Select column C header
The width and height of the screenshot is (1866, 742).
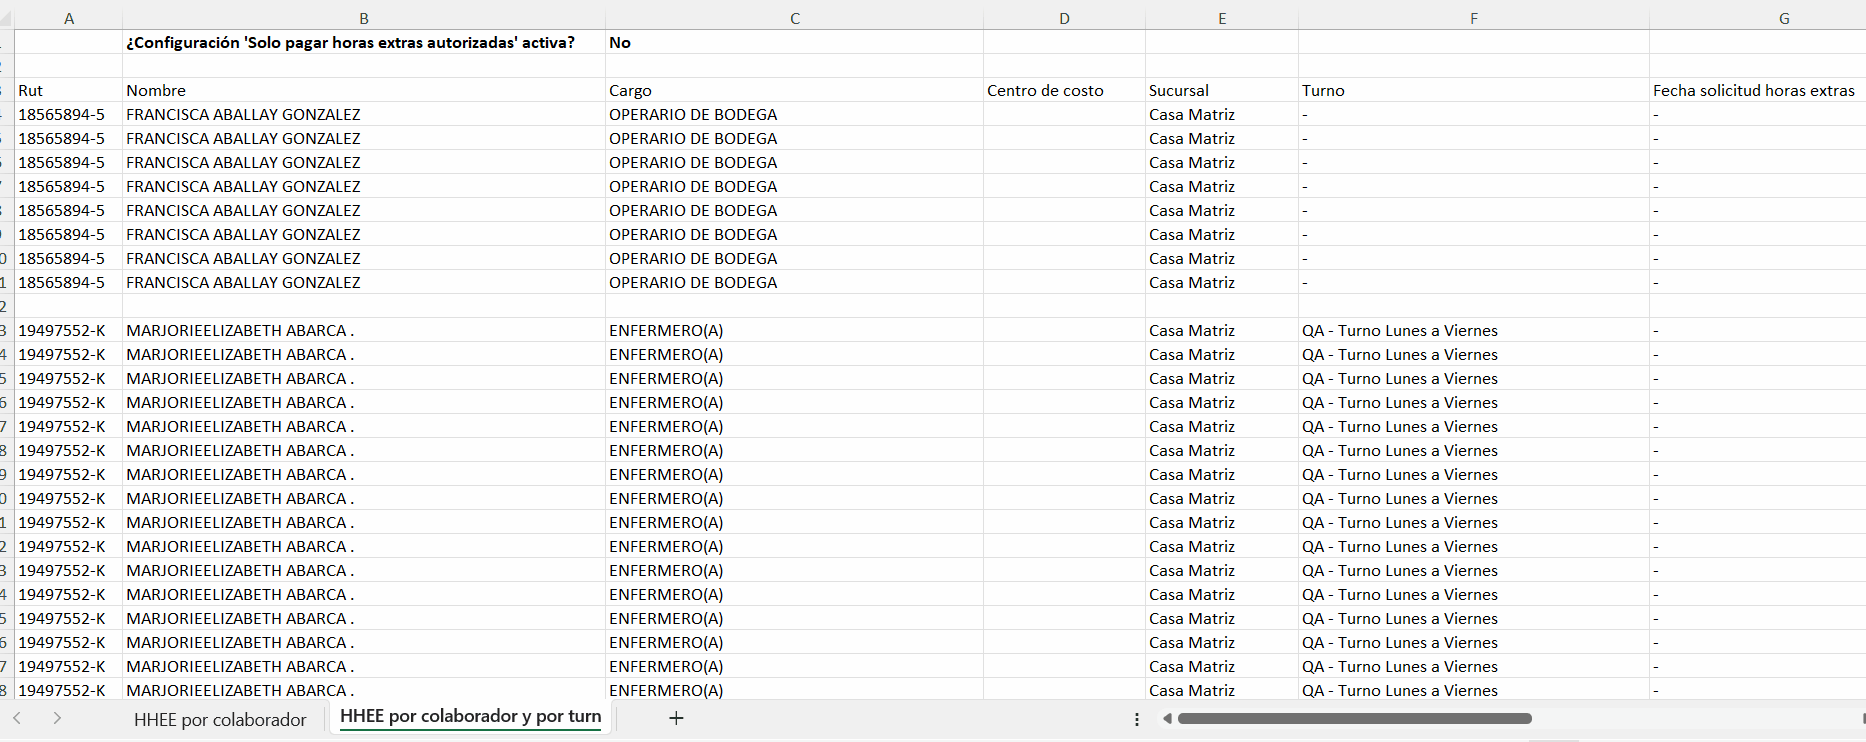pos(794,18)
